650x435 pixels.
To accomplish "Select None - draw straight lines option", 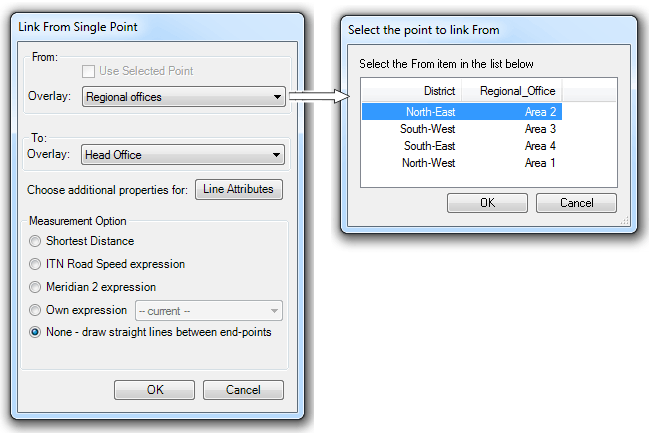I will (36, 332).
